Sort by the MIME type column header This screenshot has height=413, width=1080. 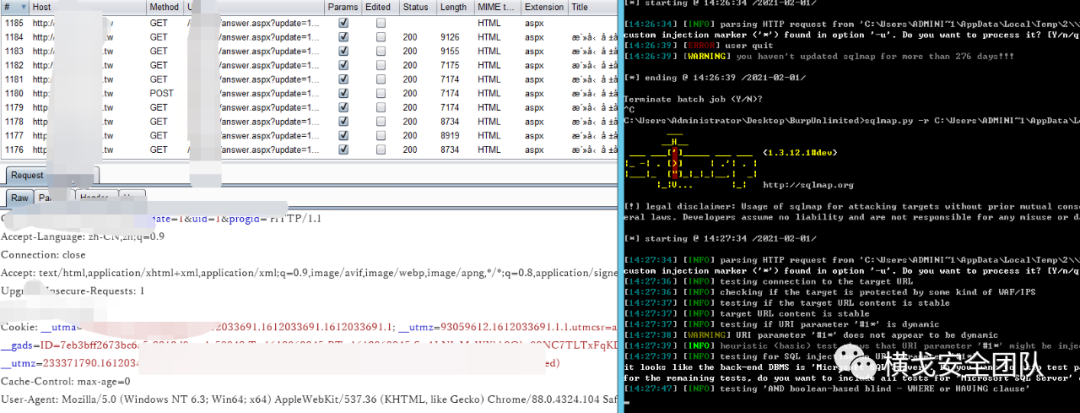[x=497, y=7]
